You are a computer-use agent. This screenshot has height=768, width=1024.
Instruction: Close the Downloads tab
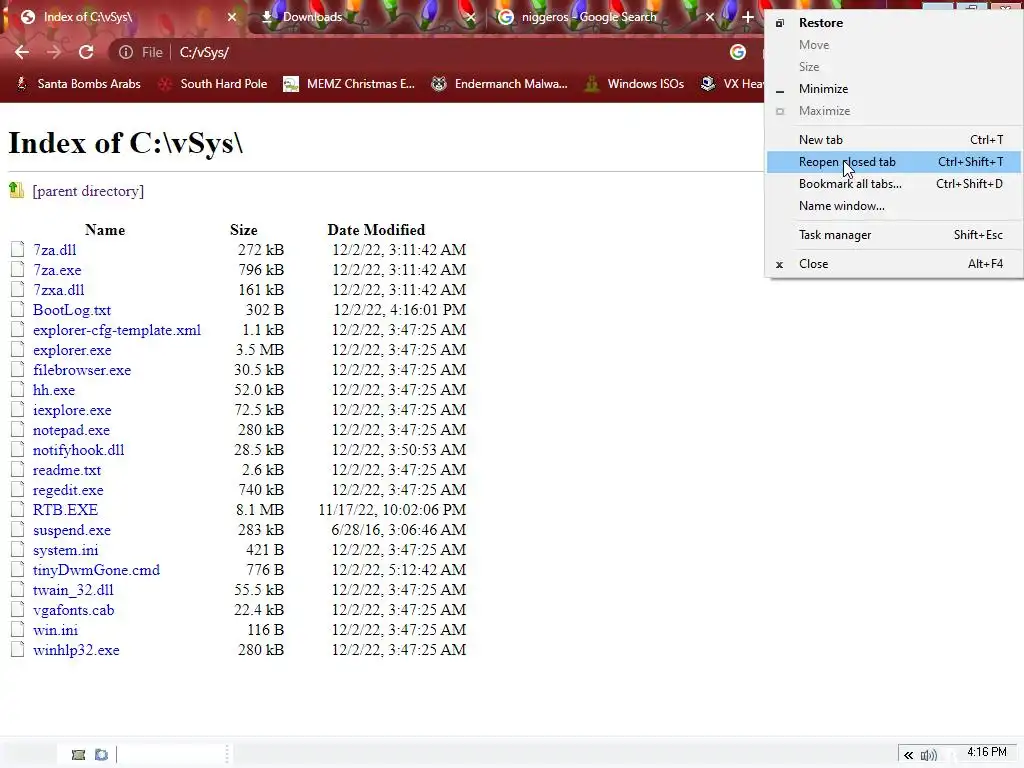pyautogui.click(x=471, y=17)
